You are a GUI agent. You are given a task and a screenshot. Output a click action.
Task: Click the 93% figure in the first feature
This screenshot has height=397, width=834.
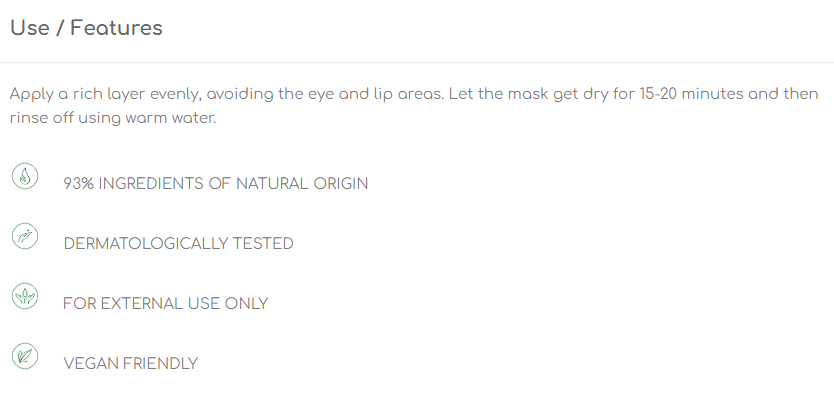(79, 184)
